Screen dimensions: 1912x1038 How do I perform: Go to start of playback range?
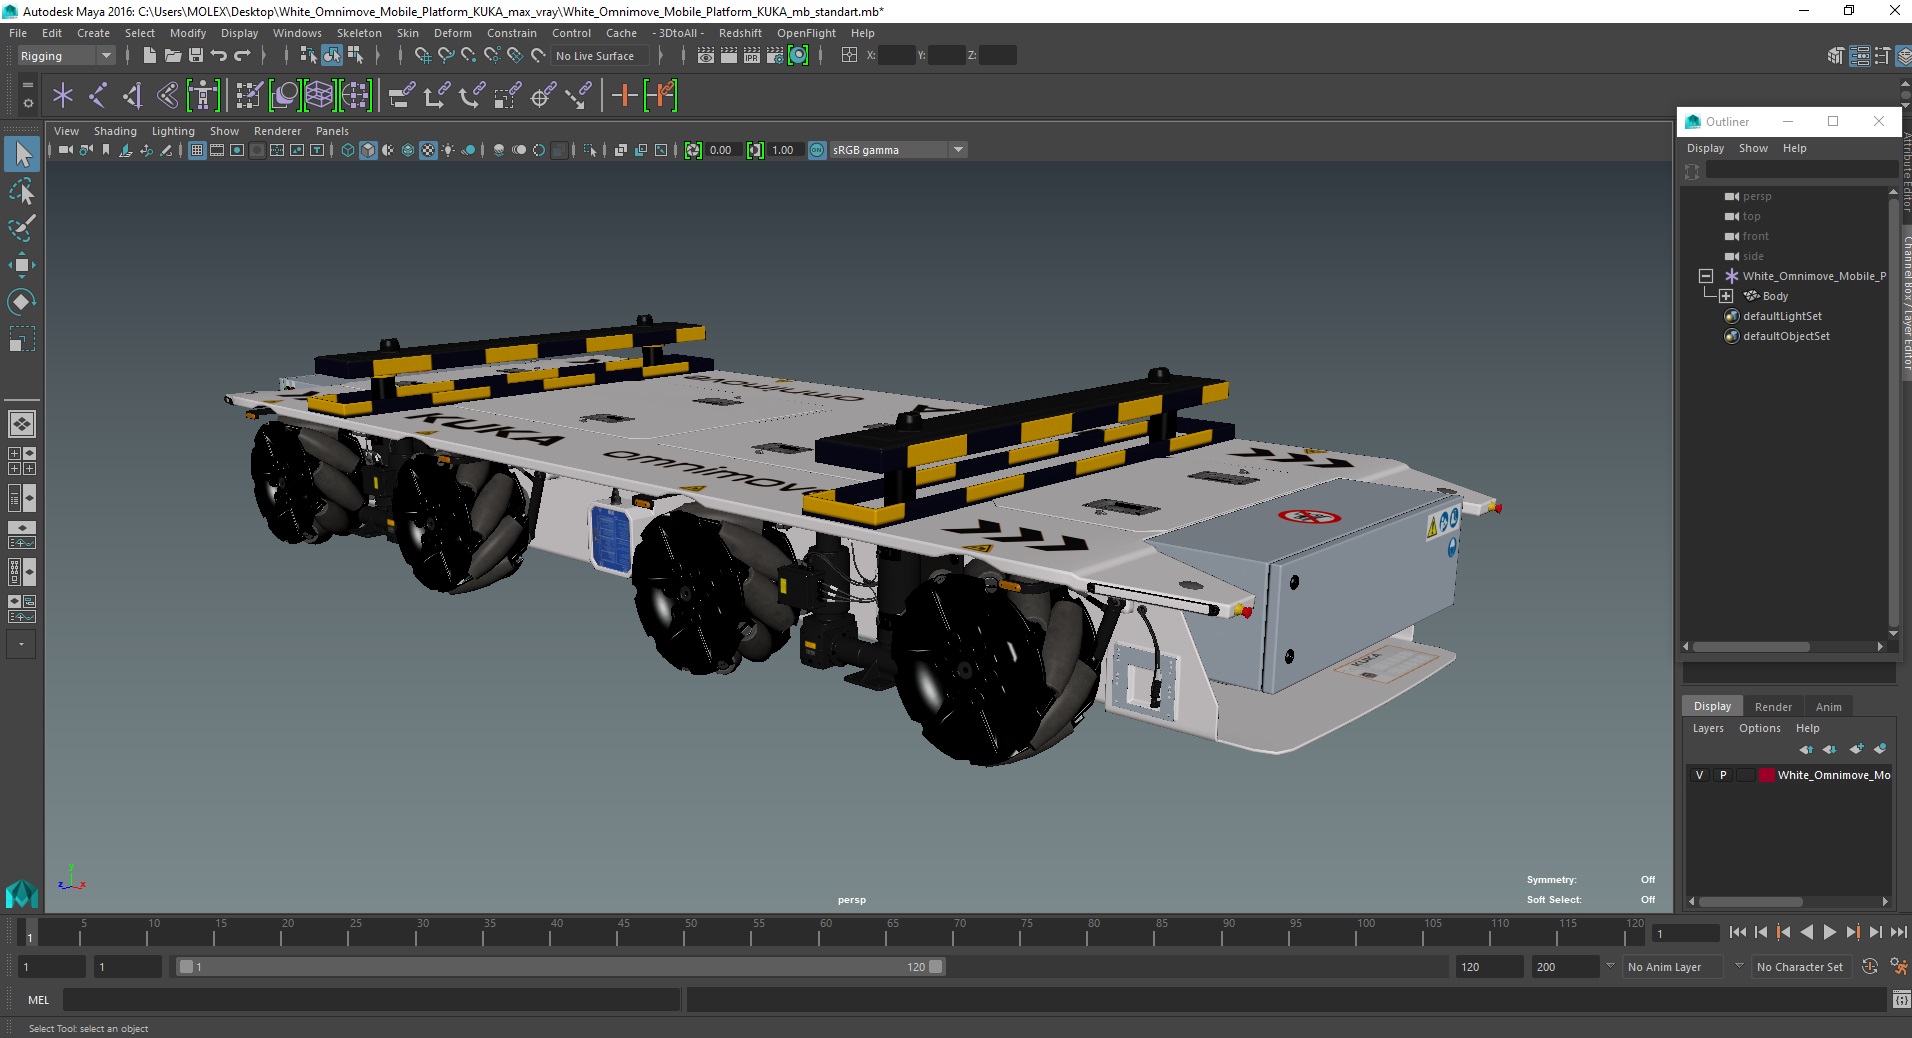pos(1737,932)
